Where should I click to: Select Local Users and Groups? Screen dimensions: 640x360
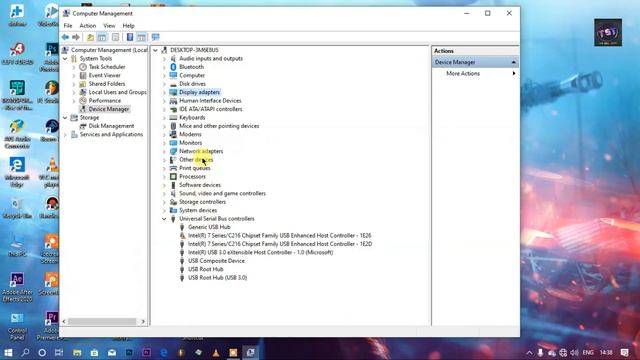tap(118, 92)
